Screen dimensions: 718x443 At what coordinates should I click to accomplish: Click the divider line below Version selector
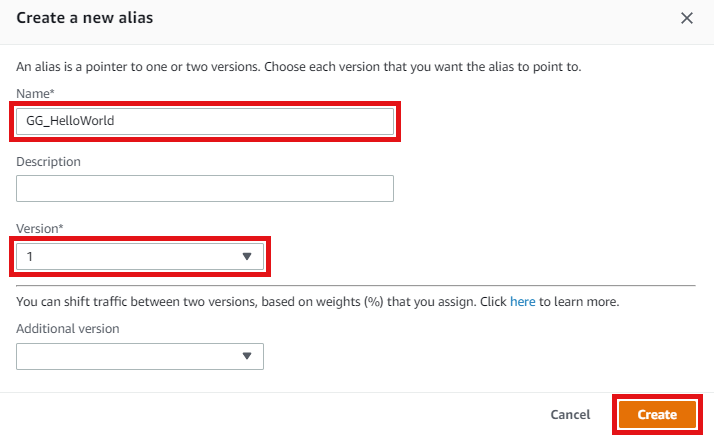tap(356, 285)
